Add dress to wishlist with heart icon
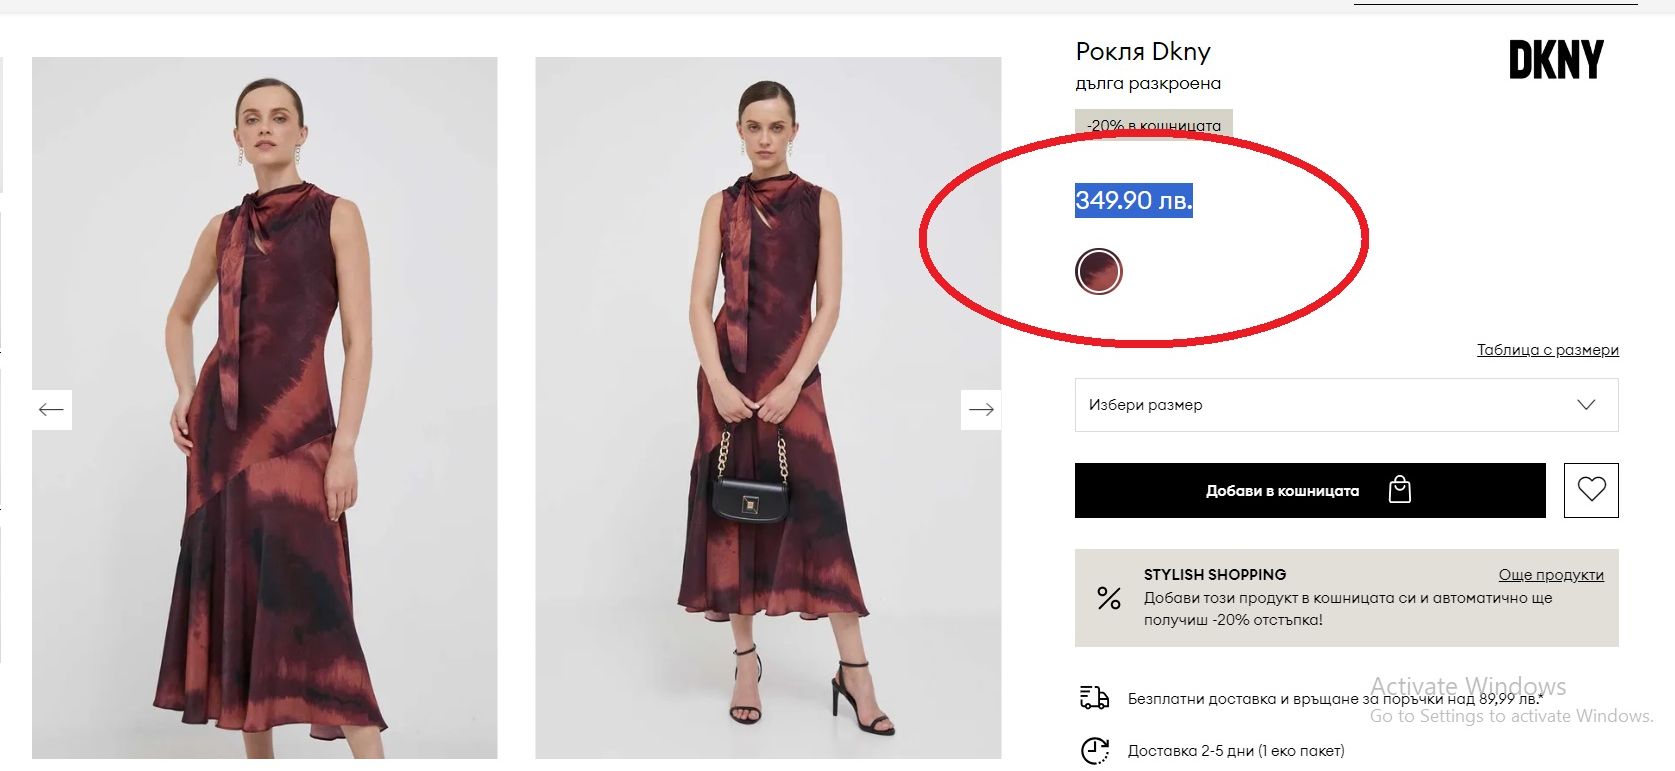The image size is (1675, 771). point(1591,490)
